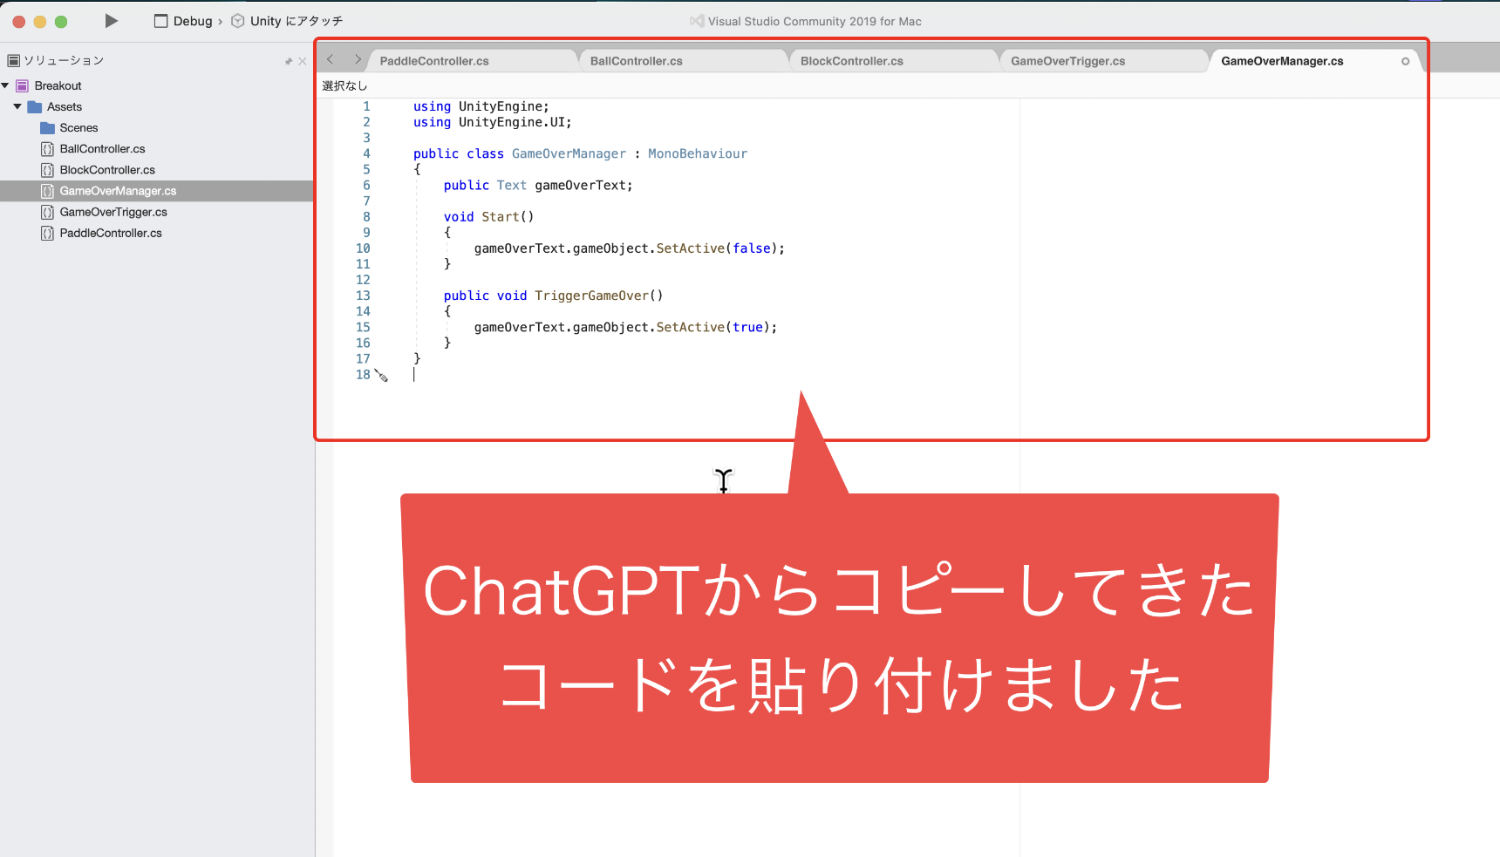The height and width of the screenshot is (857, 1500).
Task: Click the word MonoBehaviour in the class declaration
Action: point(697,154)
